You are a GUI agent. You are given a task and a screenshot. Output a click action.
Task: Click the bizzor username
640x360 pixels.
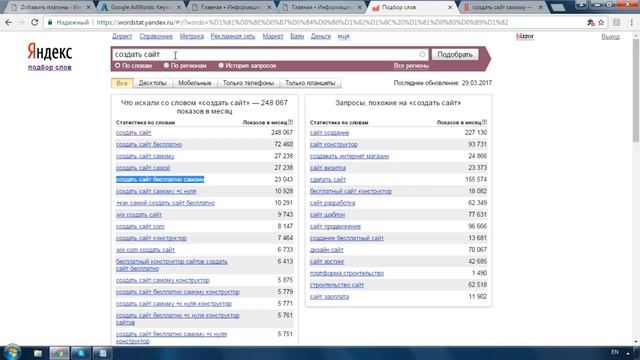coord(525,36)
